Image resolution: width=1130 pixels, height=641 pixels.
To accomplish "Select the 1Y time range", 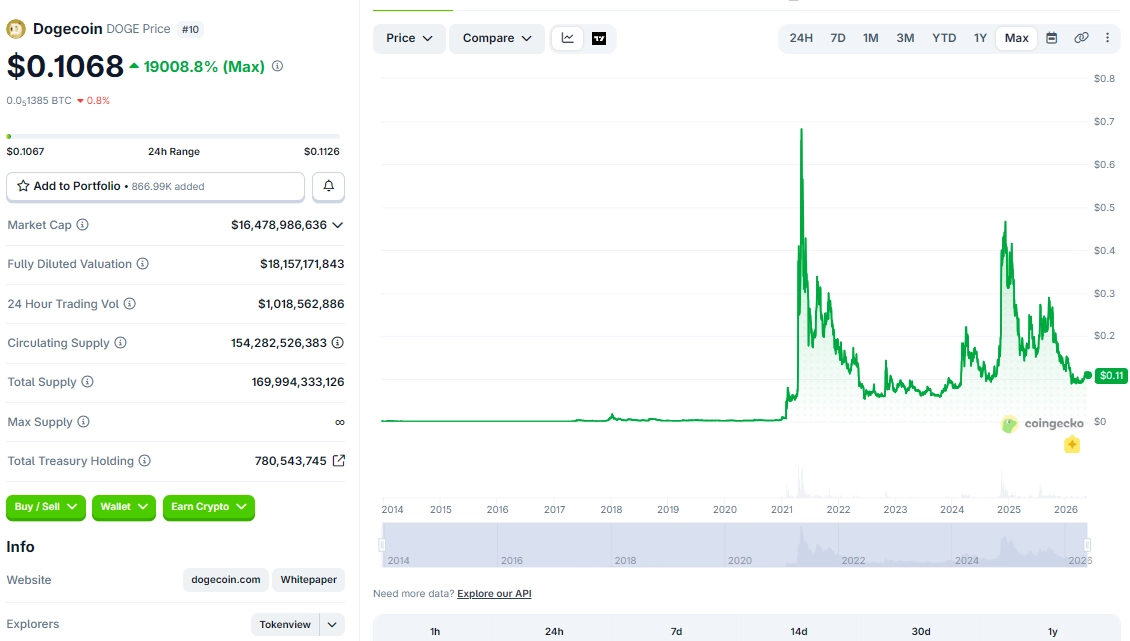I will pyautogui.click(x=980, y=38).
